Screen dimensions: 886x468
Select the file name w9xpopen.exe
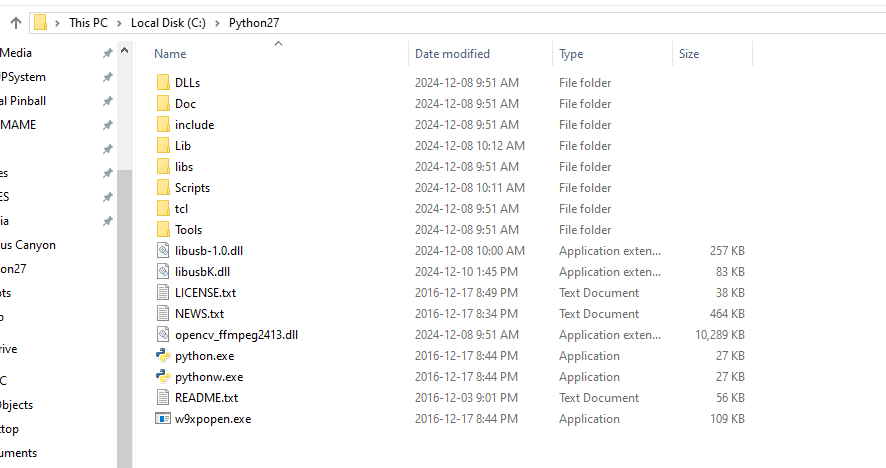tap(213, 419)
